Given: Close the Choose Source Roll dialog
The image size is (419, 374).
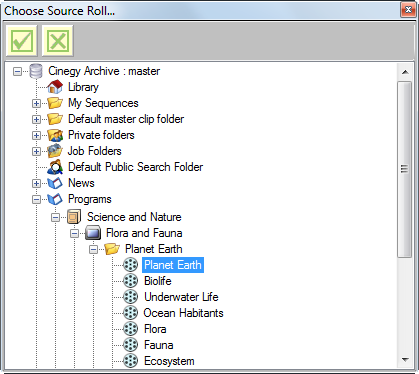Looking at the screenshot, I should pos(408,10).
